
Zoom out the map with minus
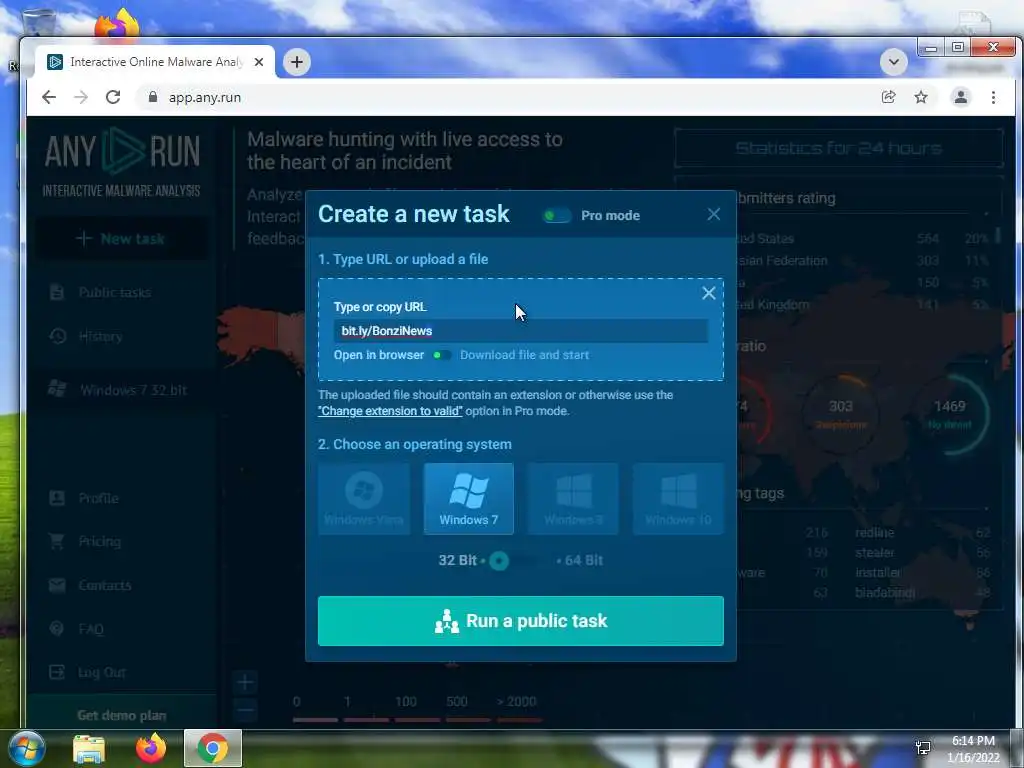point(245,709)
